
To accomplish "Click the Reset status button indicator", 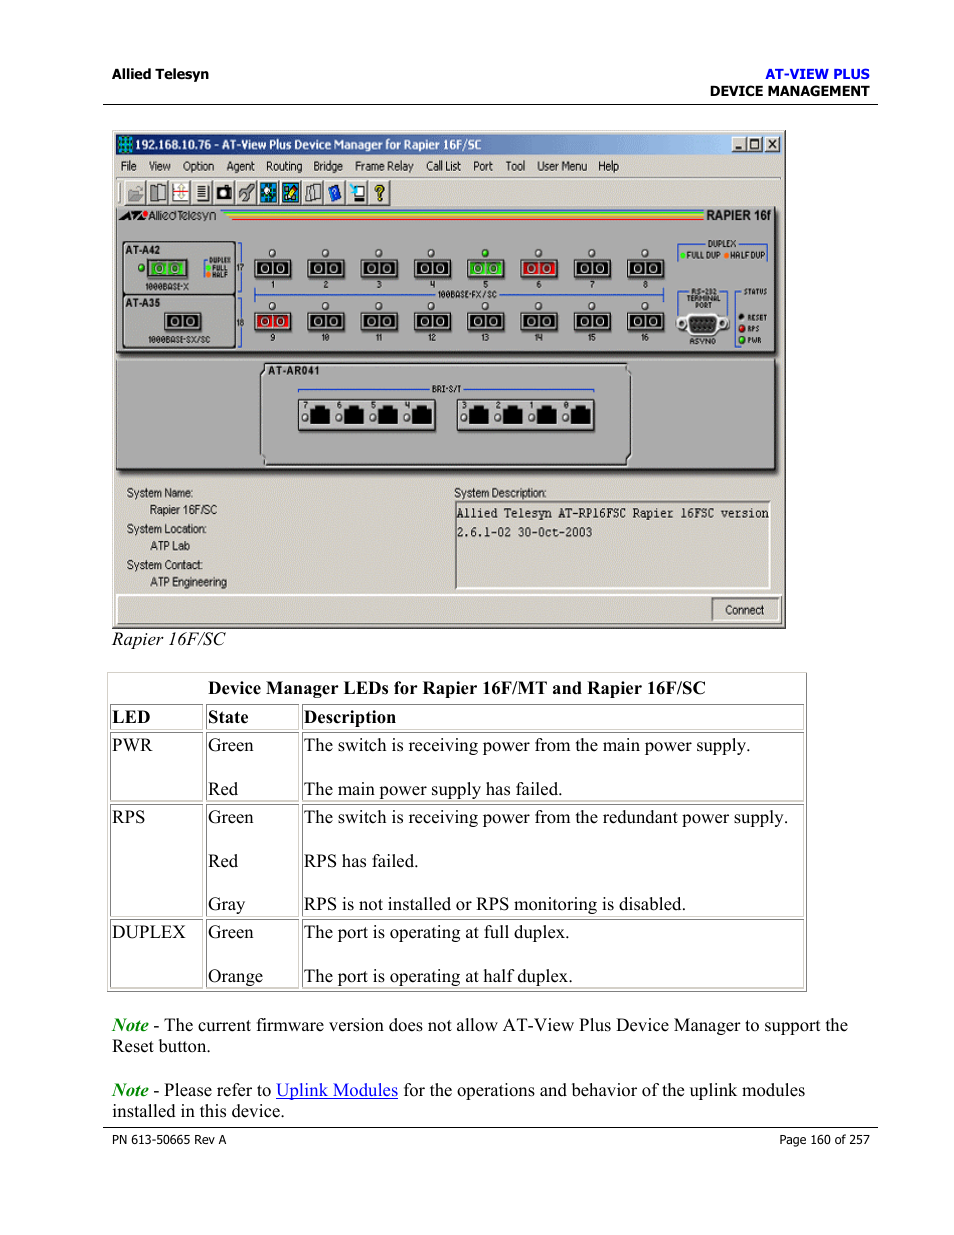I will pos(741,317).
